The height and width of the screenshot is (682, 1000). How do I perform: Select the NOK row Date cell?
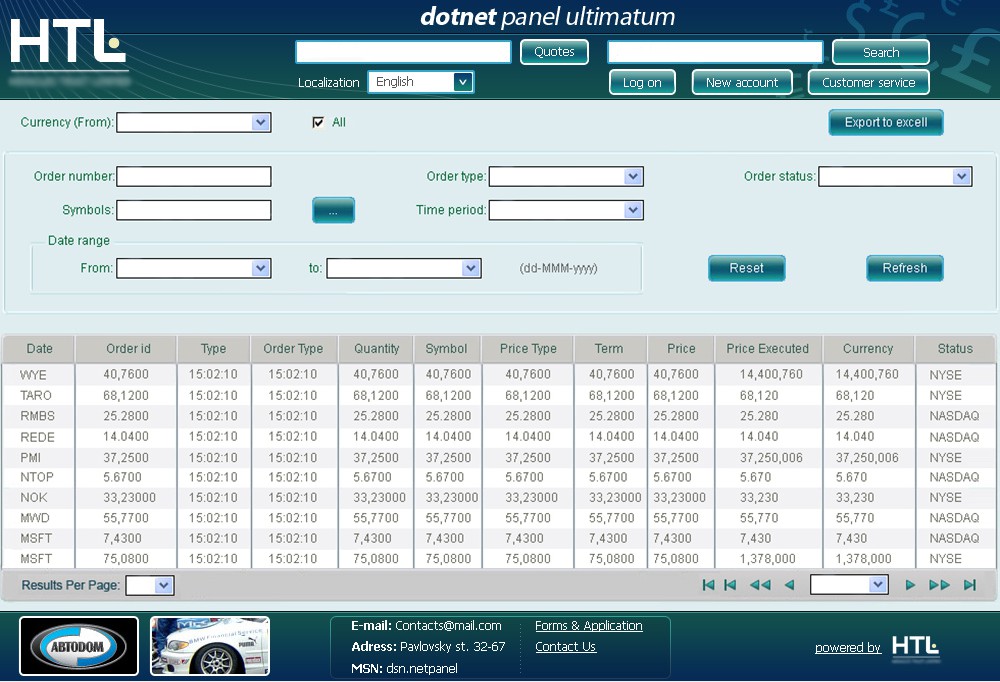click(39, 497)
